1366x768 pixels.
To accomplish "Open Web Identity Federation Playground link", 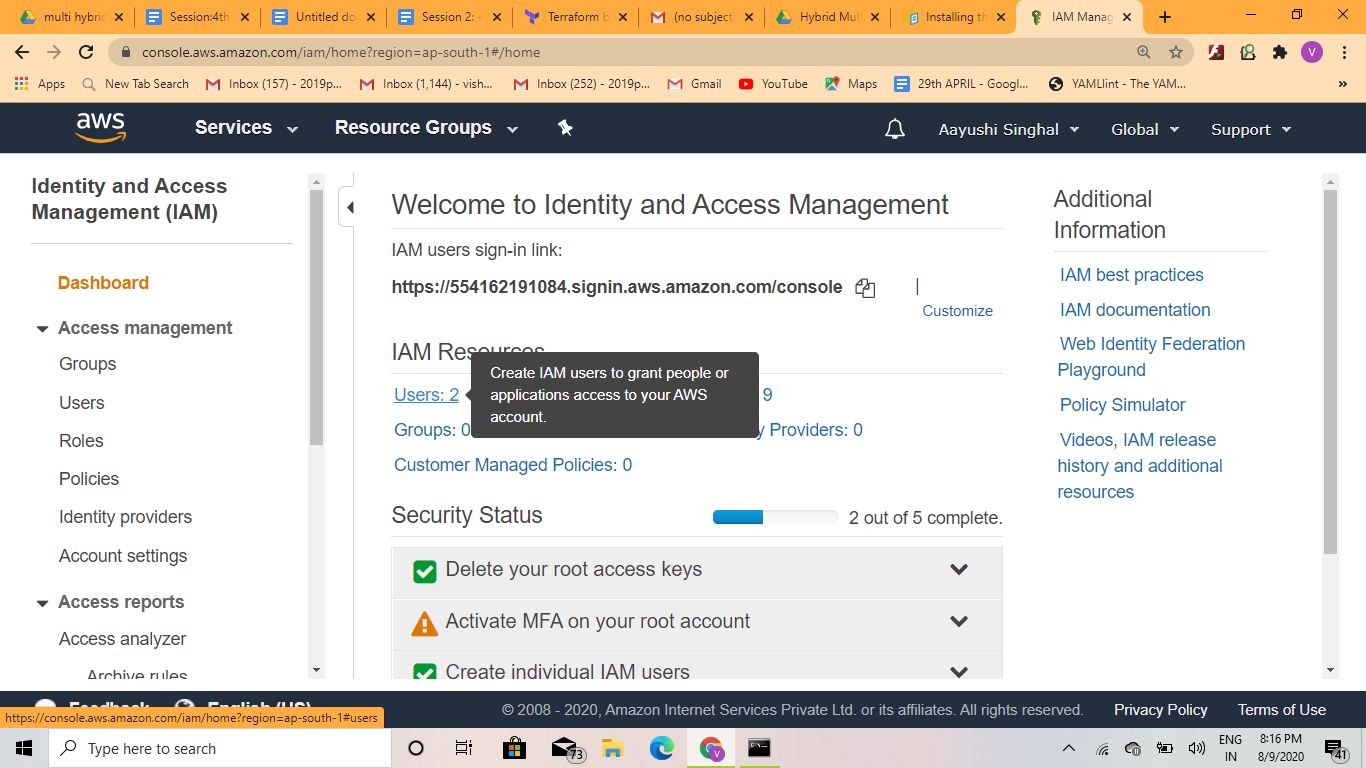I will tap(1151, 357).
